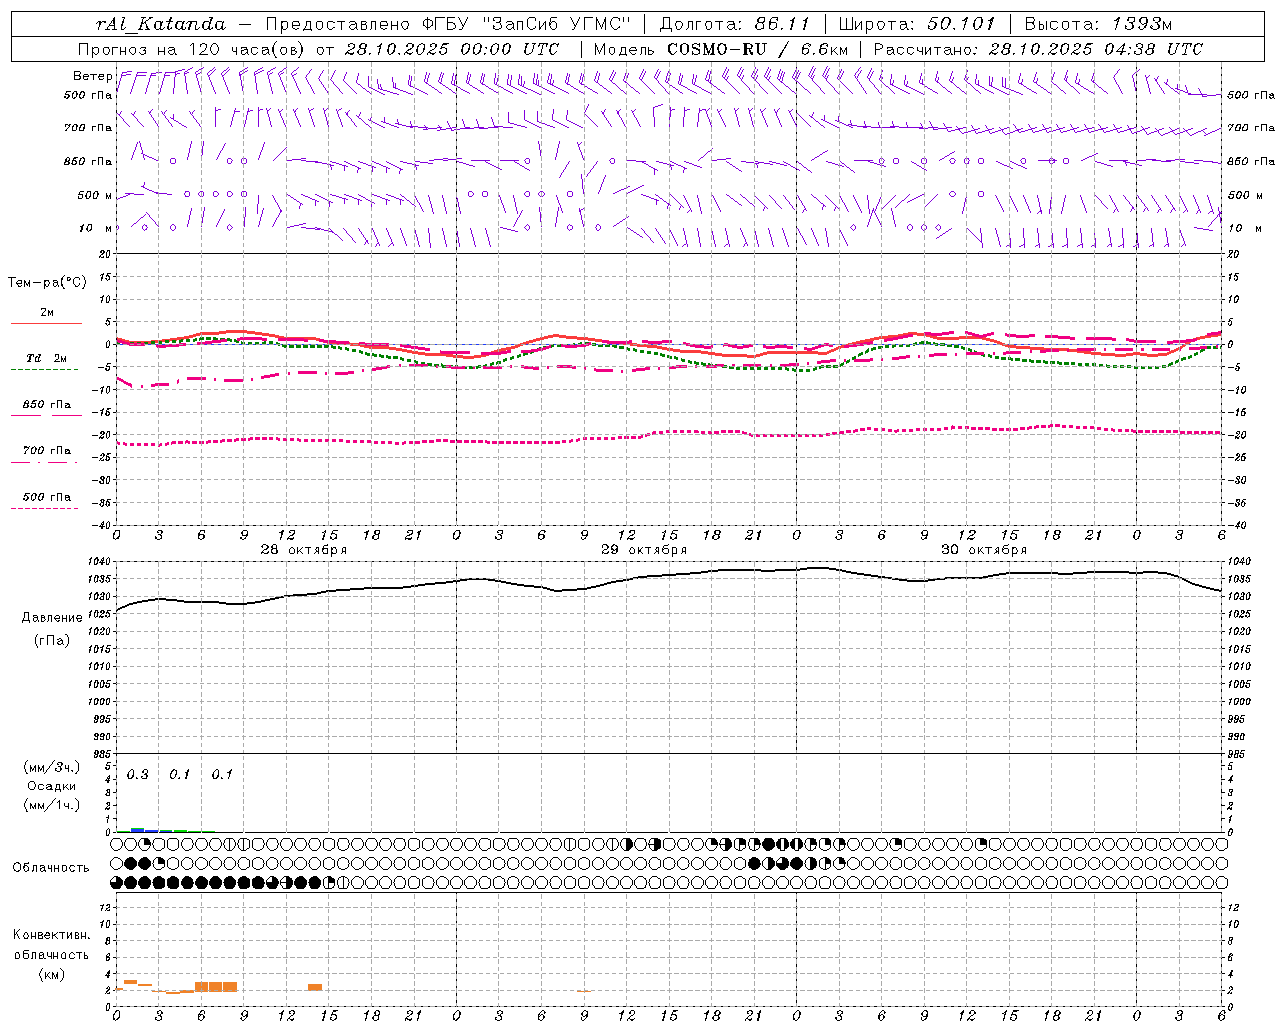
Task: Click the left 500 м wind row label
Action: (95, 195)
